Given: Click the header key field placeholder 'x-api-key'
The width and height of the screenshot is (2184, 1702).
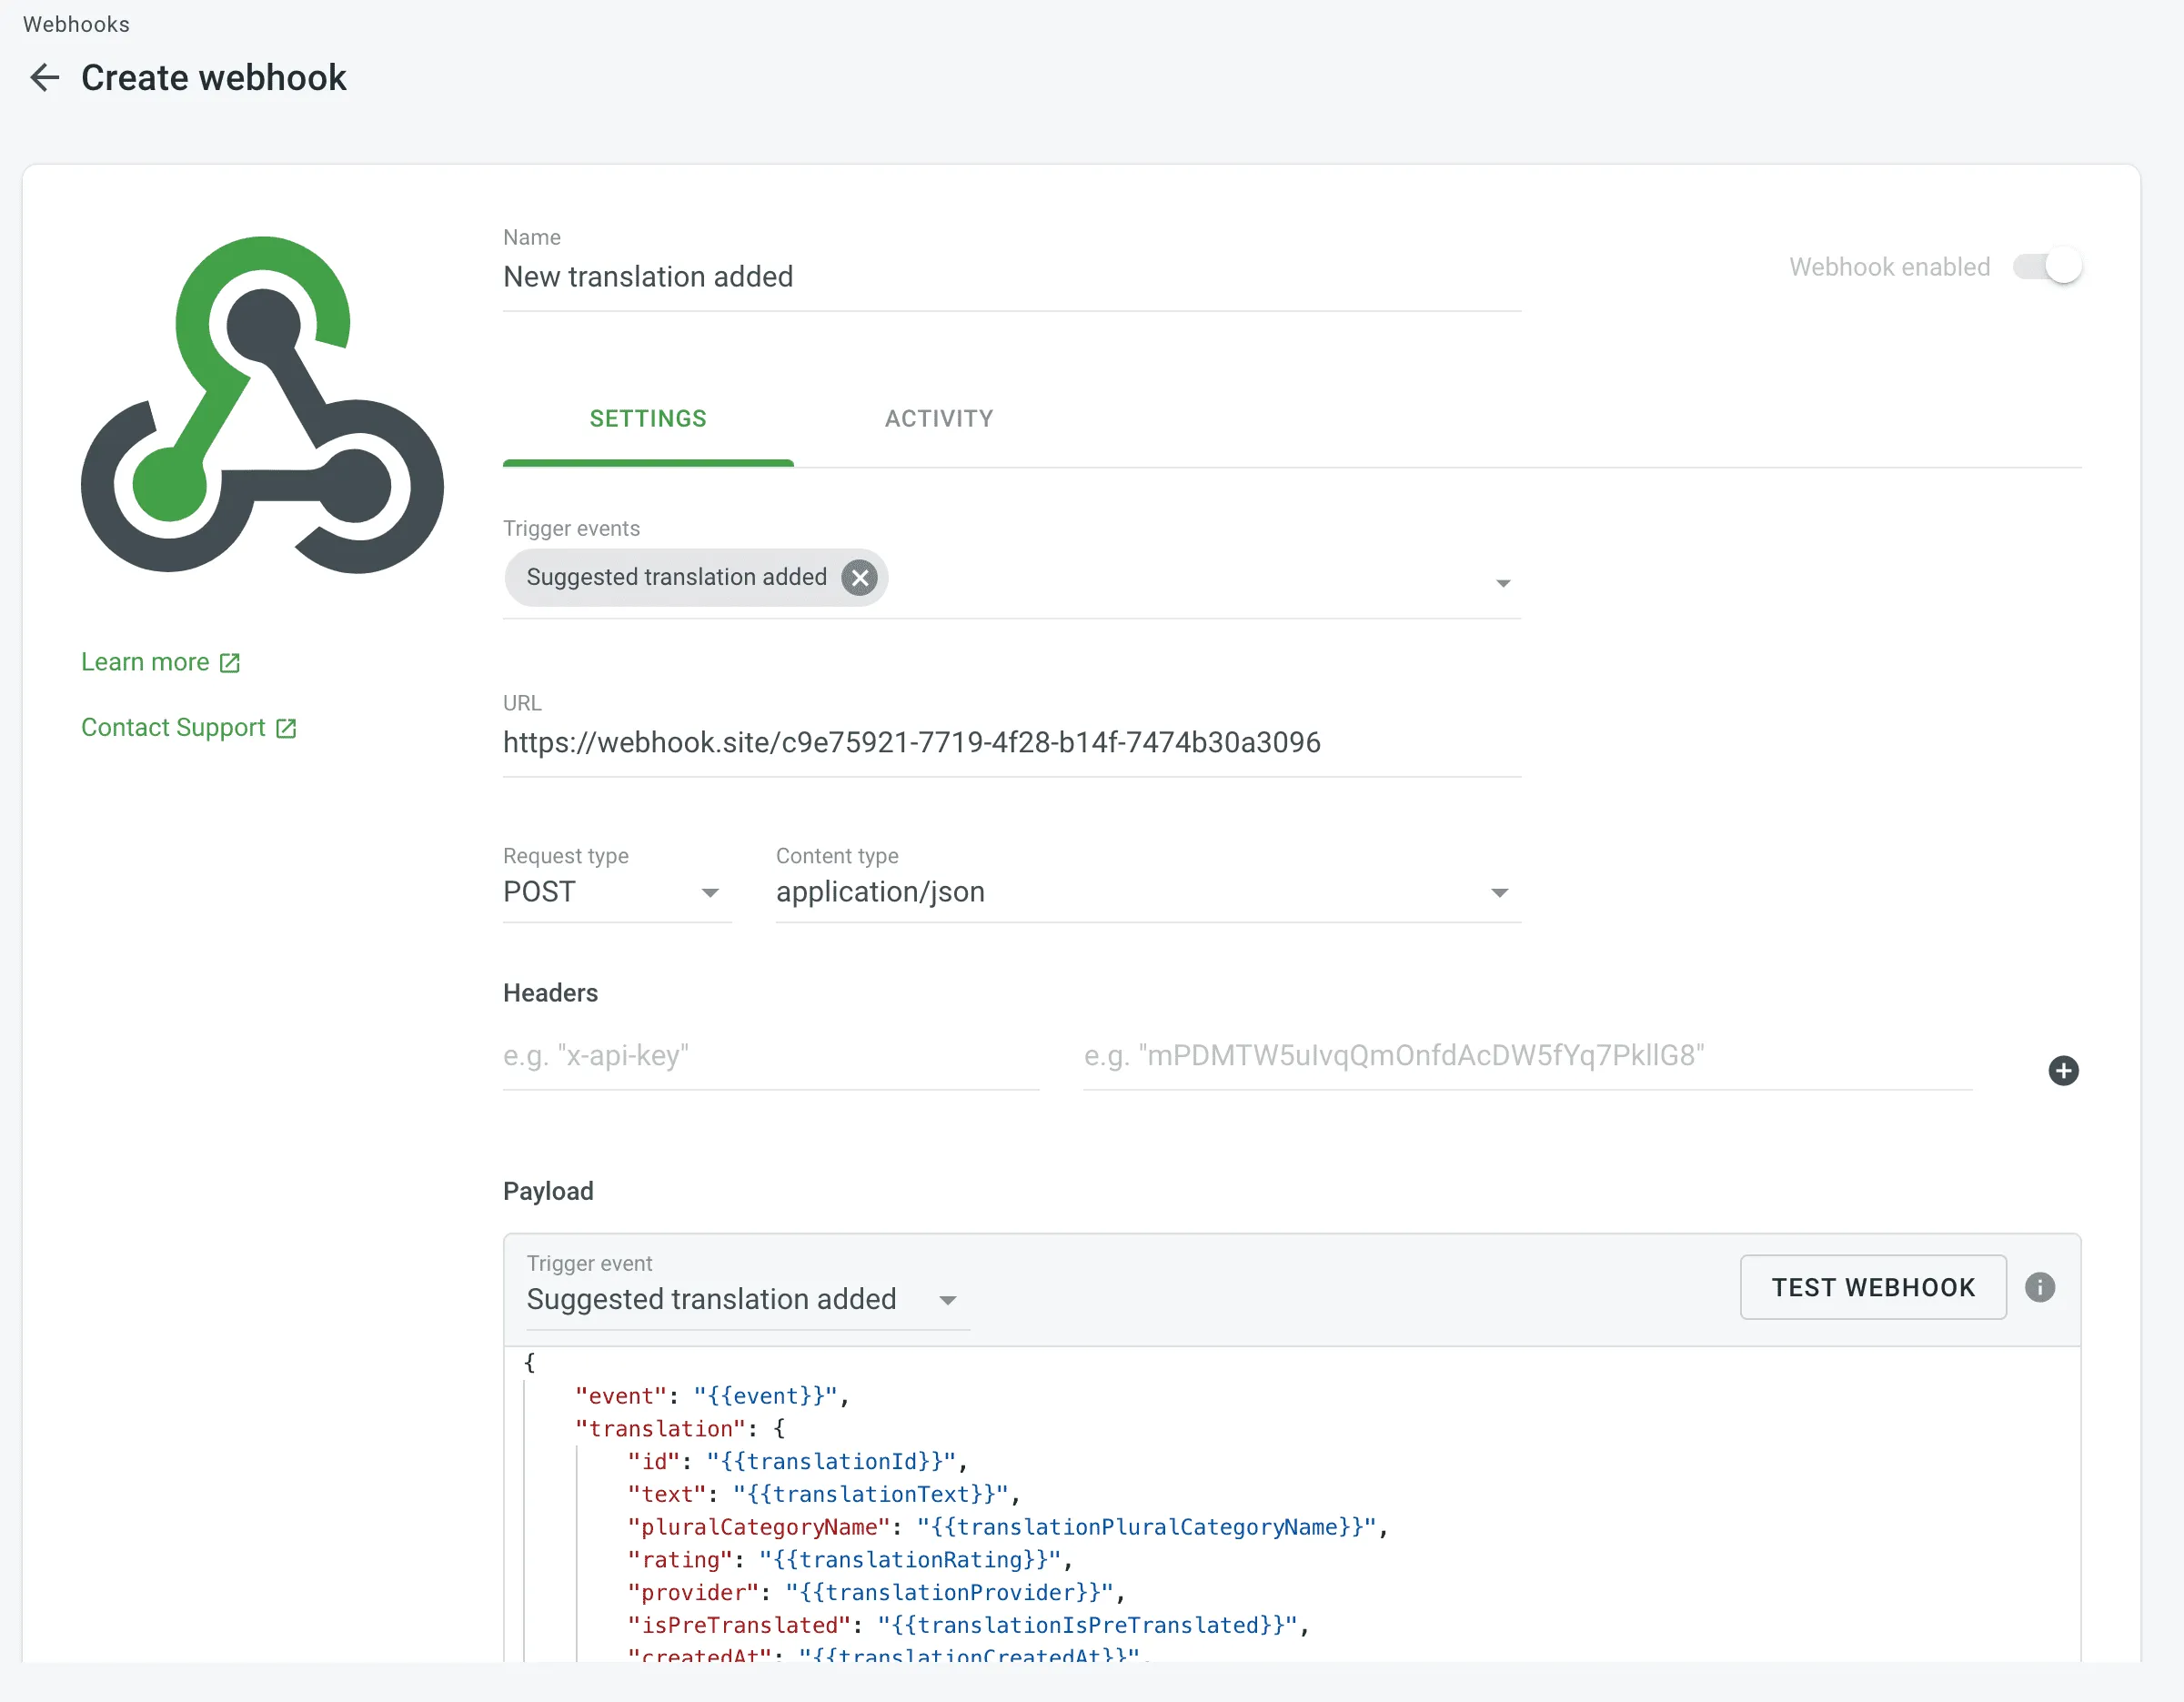Looking at the screenshot, I should (770, 1056).
